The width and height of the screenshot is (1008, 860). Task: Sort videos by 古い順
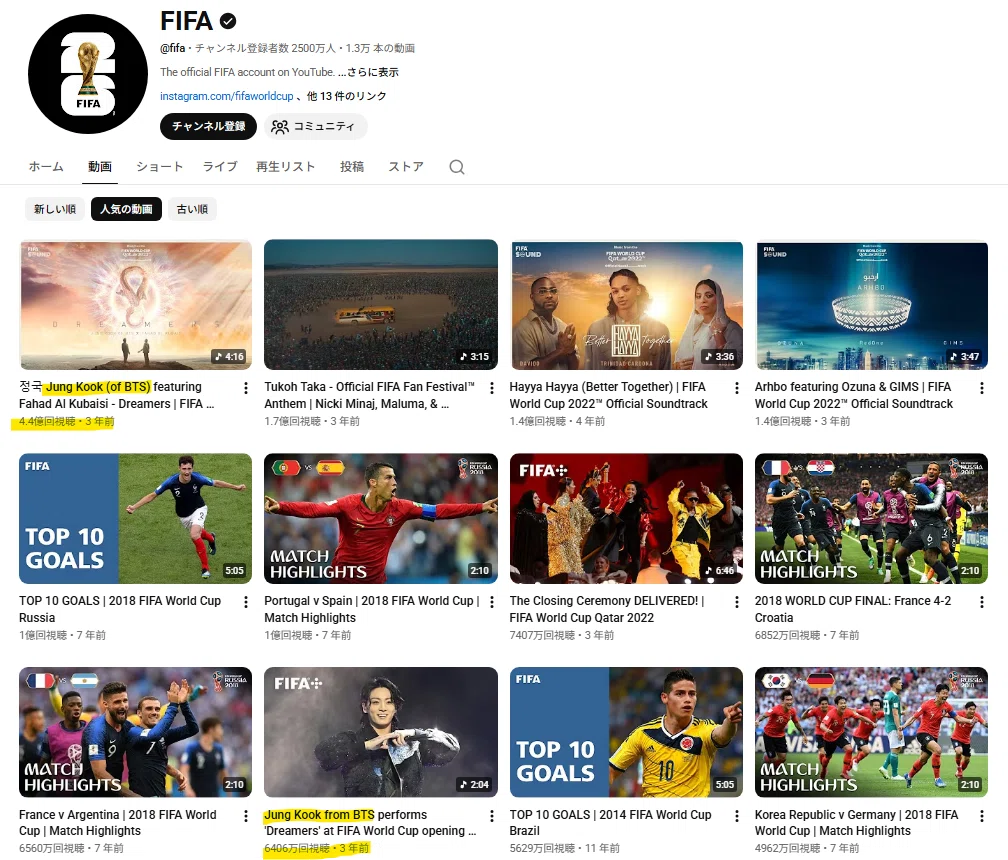point(192,209)
